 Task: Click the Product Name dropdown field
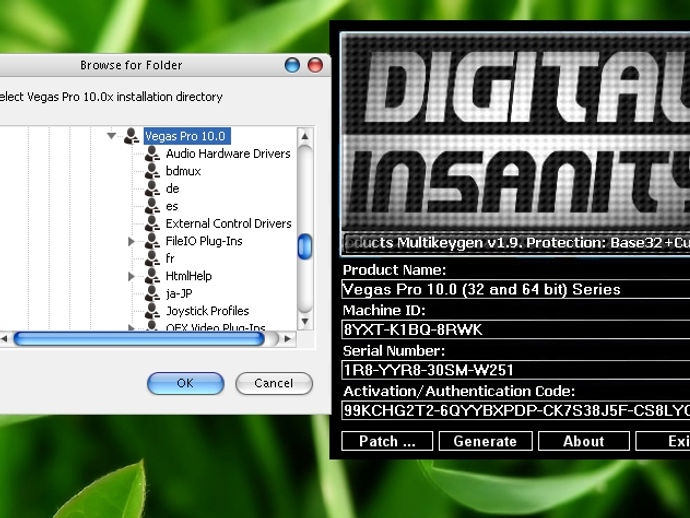[516, 290]
